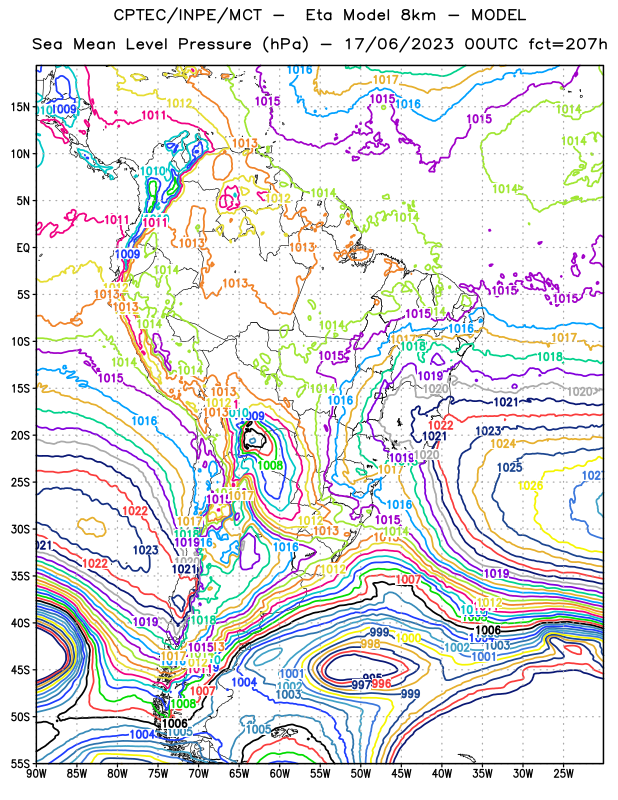Click the '65W' longitude axis label
The width and height of the screenshot is (618, 800).
tap(239, 774)
